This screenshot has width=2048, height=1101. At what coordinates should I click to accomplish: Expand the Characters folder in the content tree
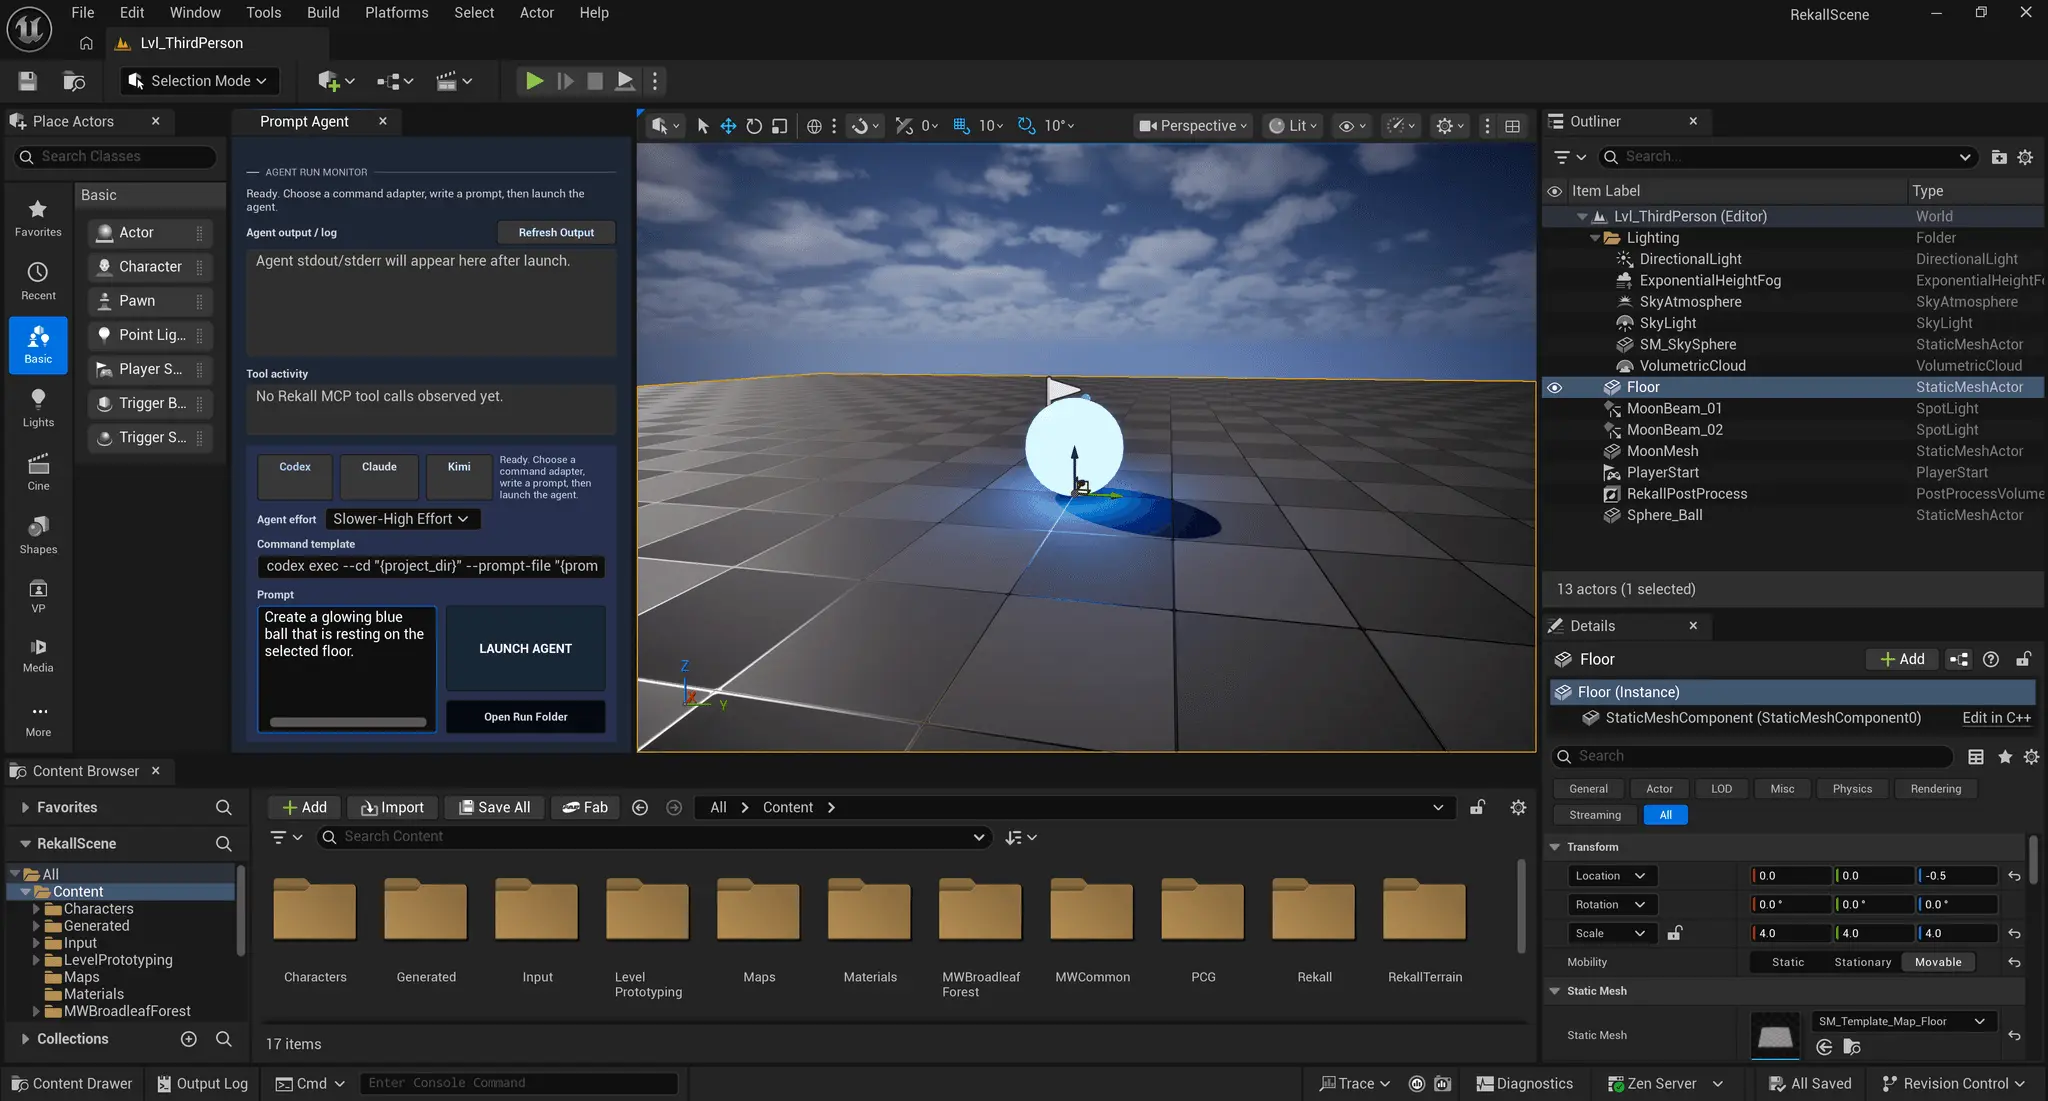click(36, 909)
